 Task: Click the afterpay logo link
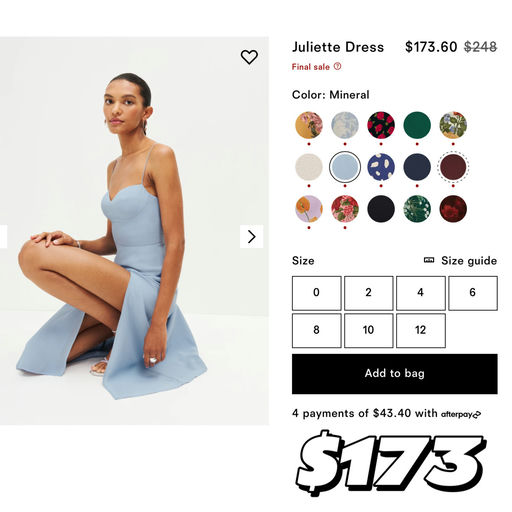click(x=461, y=414)
